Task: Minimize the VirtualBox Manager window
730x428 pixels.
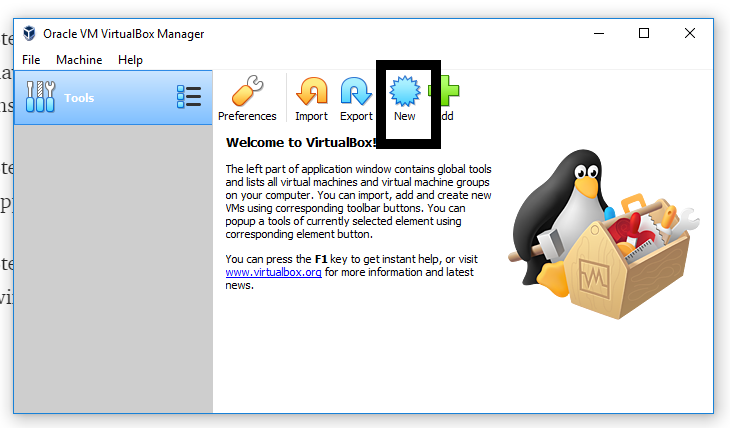Action: [599, 34]
